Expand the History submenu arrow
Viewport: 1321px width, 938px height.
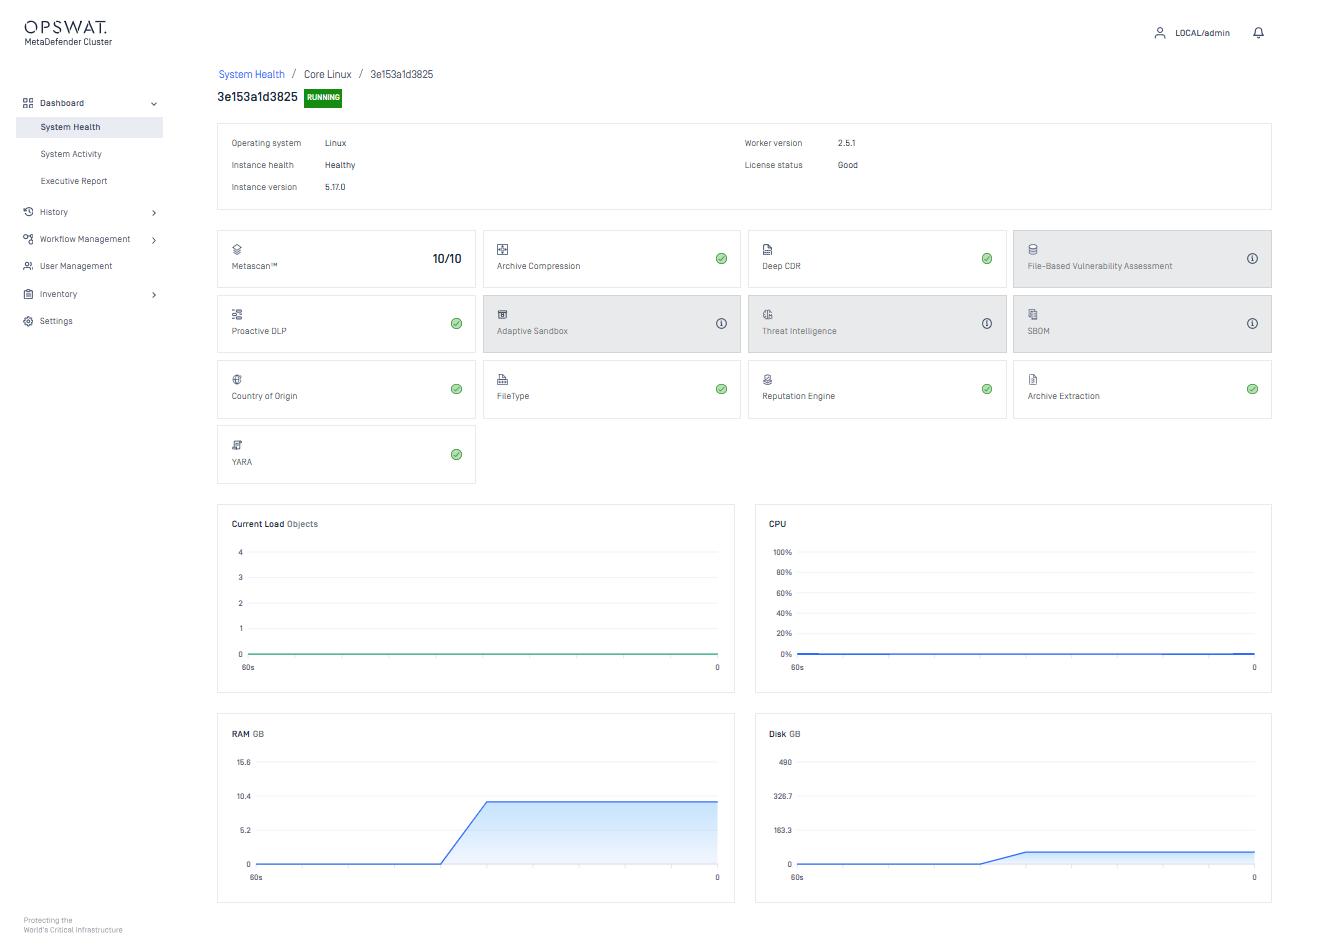tap(154, 213)
